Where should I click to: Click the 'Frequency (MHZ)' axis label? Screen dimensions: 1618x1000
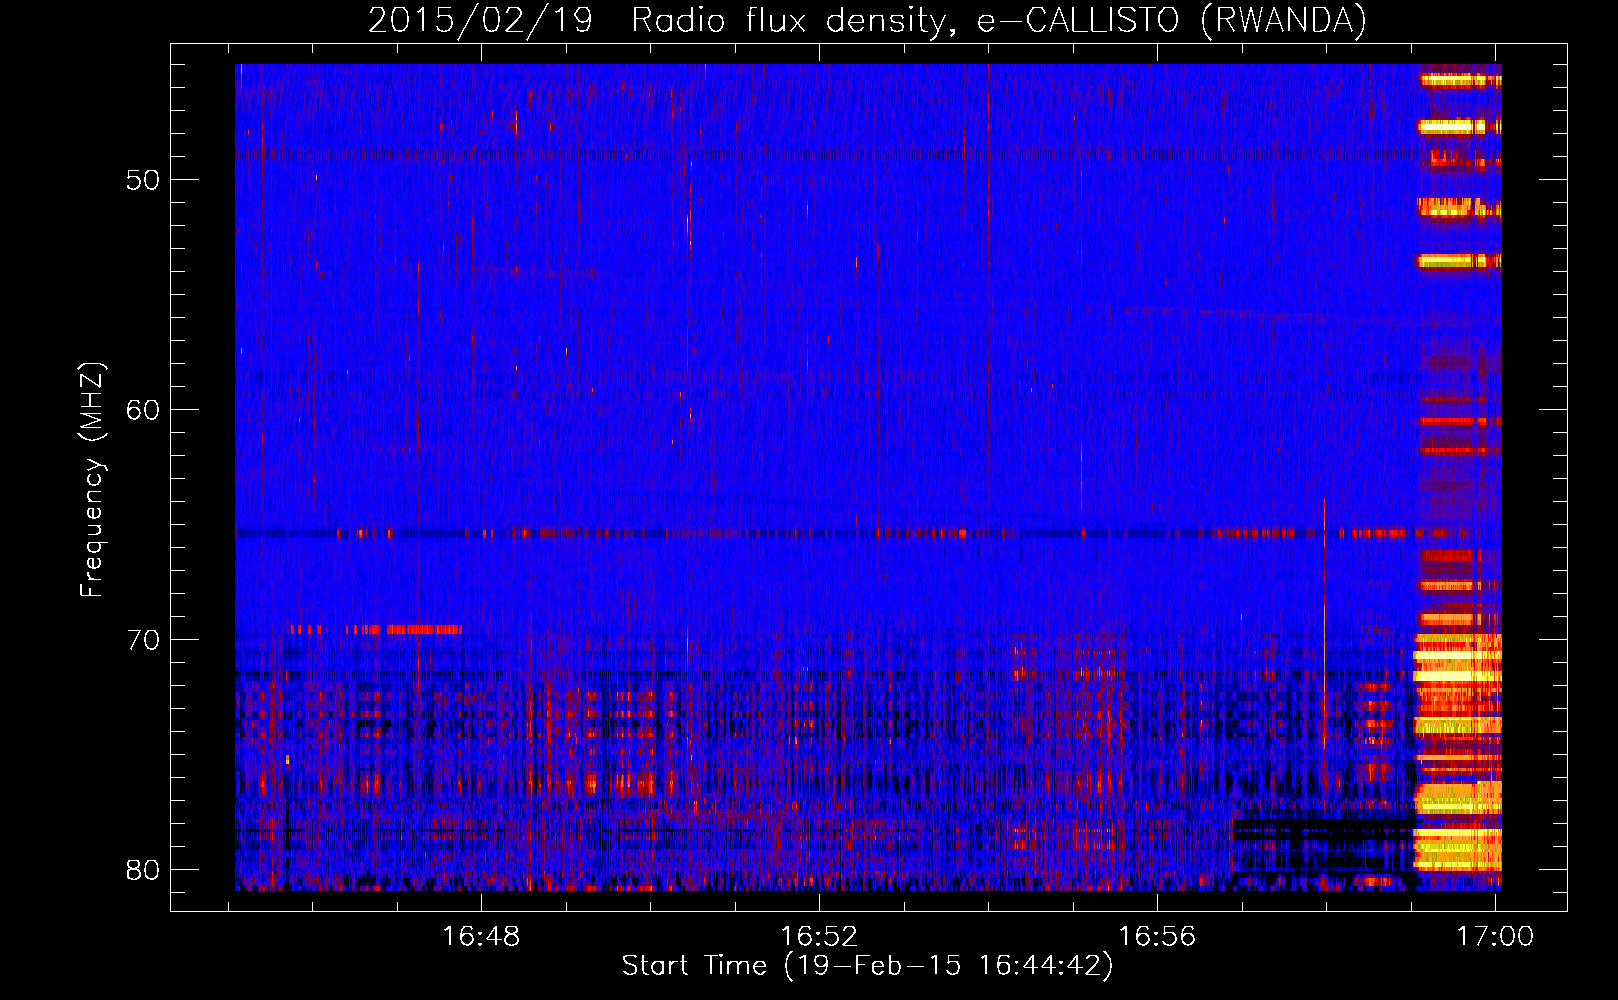pyautogui.click(x=92, y=480)
